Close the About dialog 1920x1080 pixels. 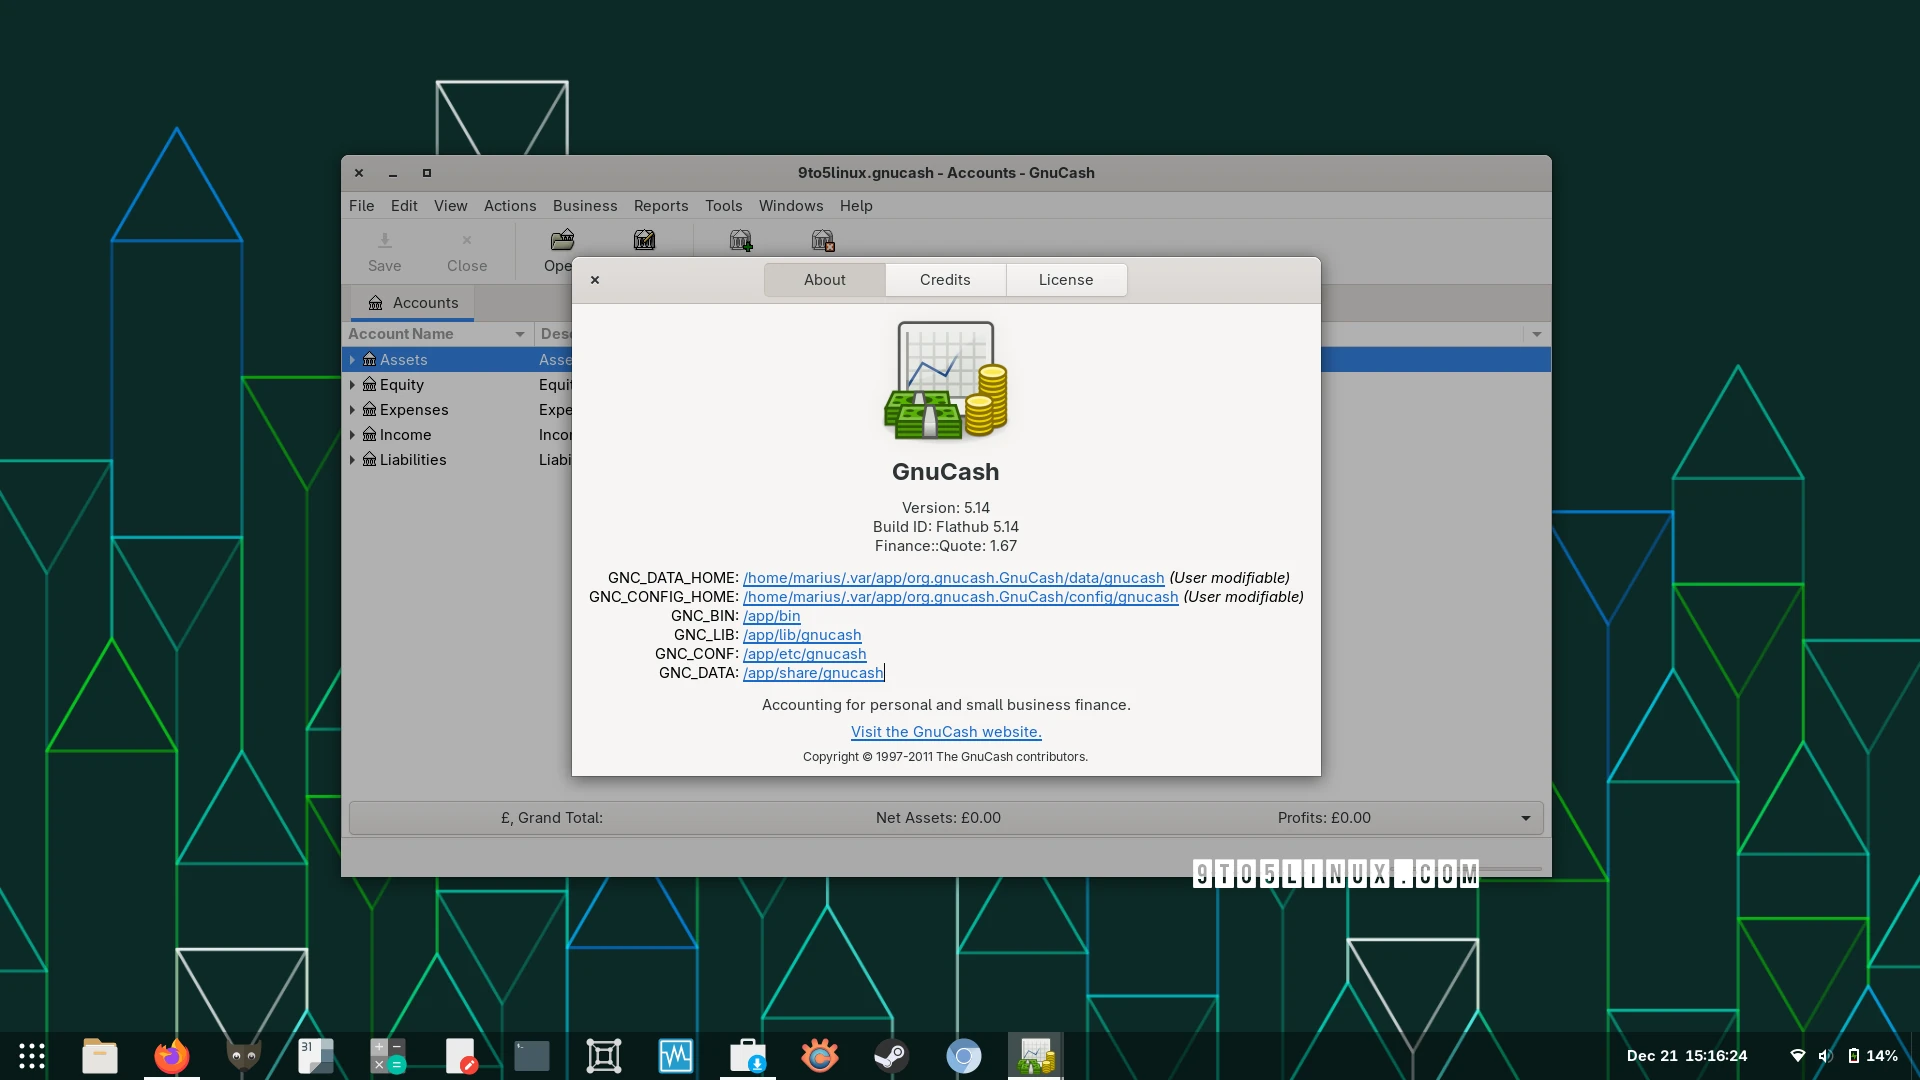click(595, 280)
